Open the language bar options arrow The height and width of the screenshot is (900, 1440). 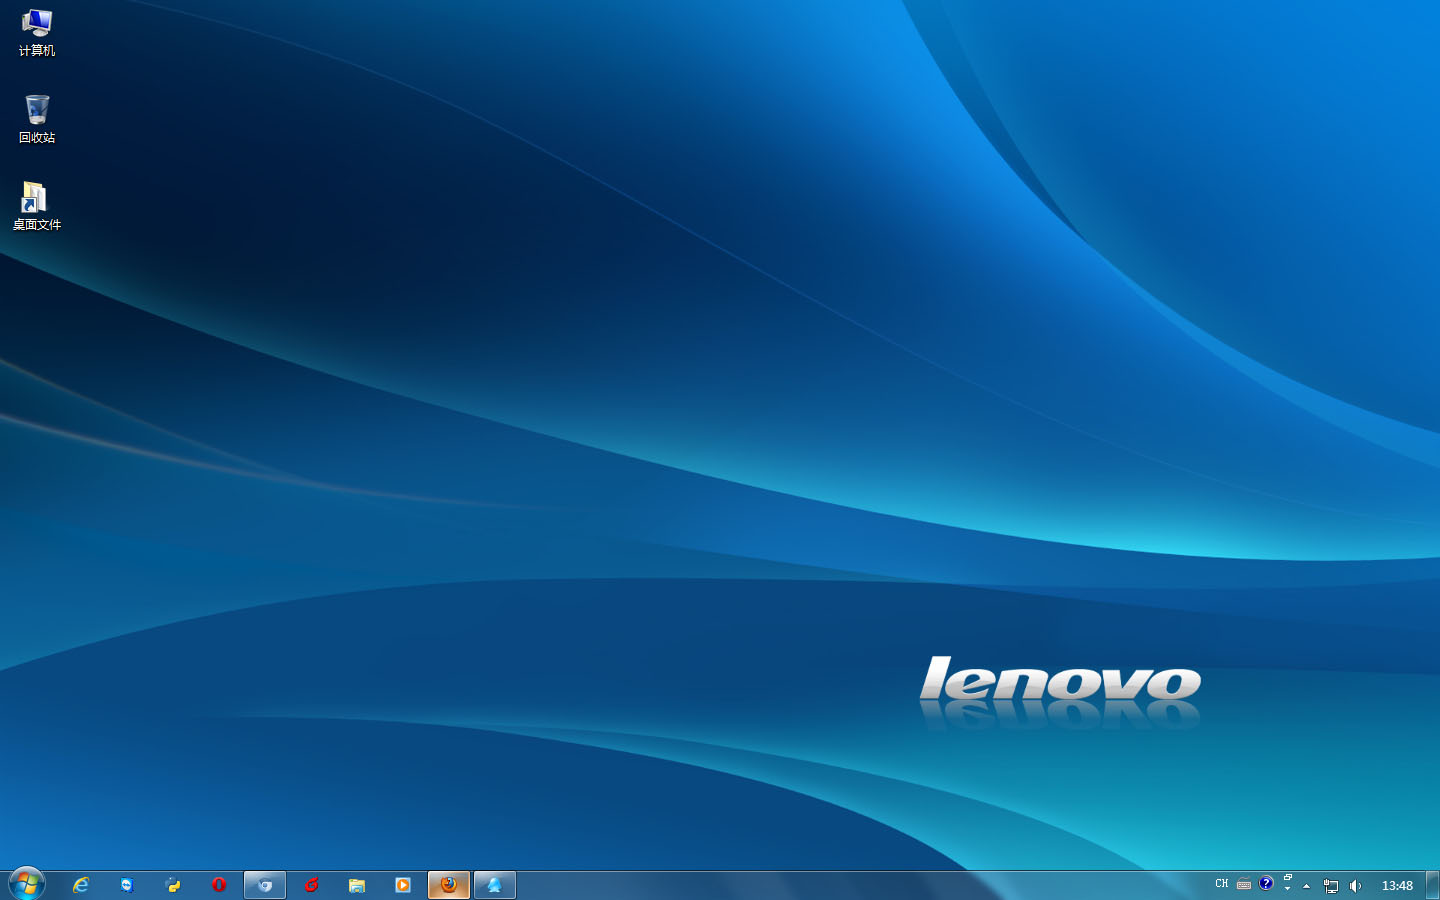(x=1288, y=889)
